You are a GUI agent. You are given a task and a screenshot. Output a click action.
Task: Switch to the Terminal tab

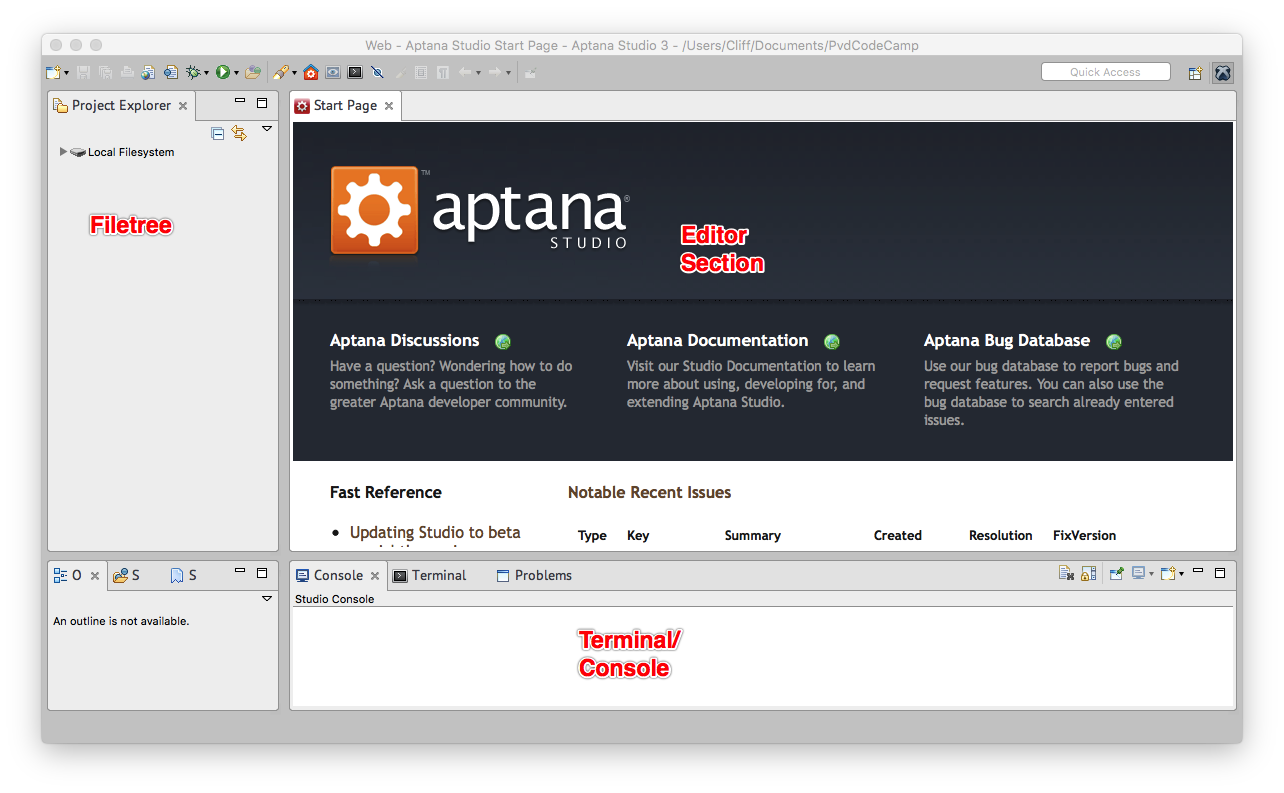tap(430, 575)
